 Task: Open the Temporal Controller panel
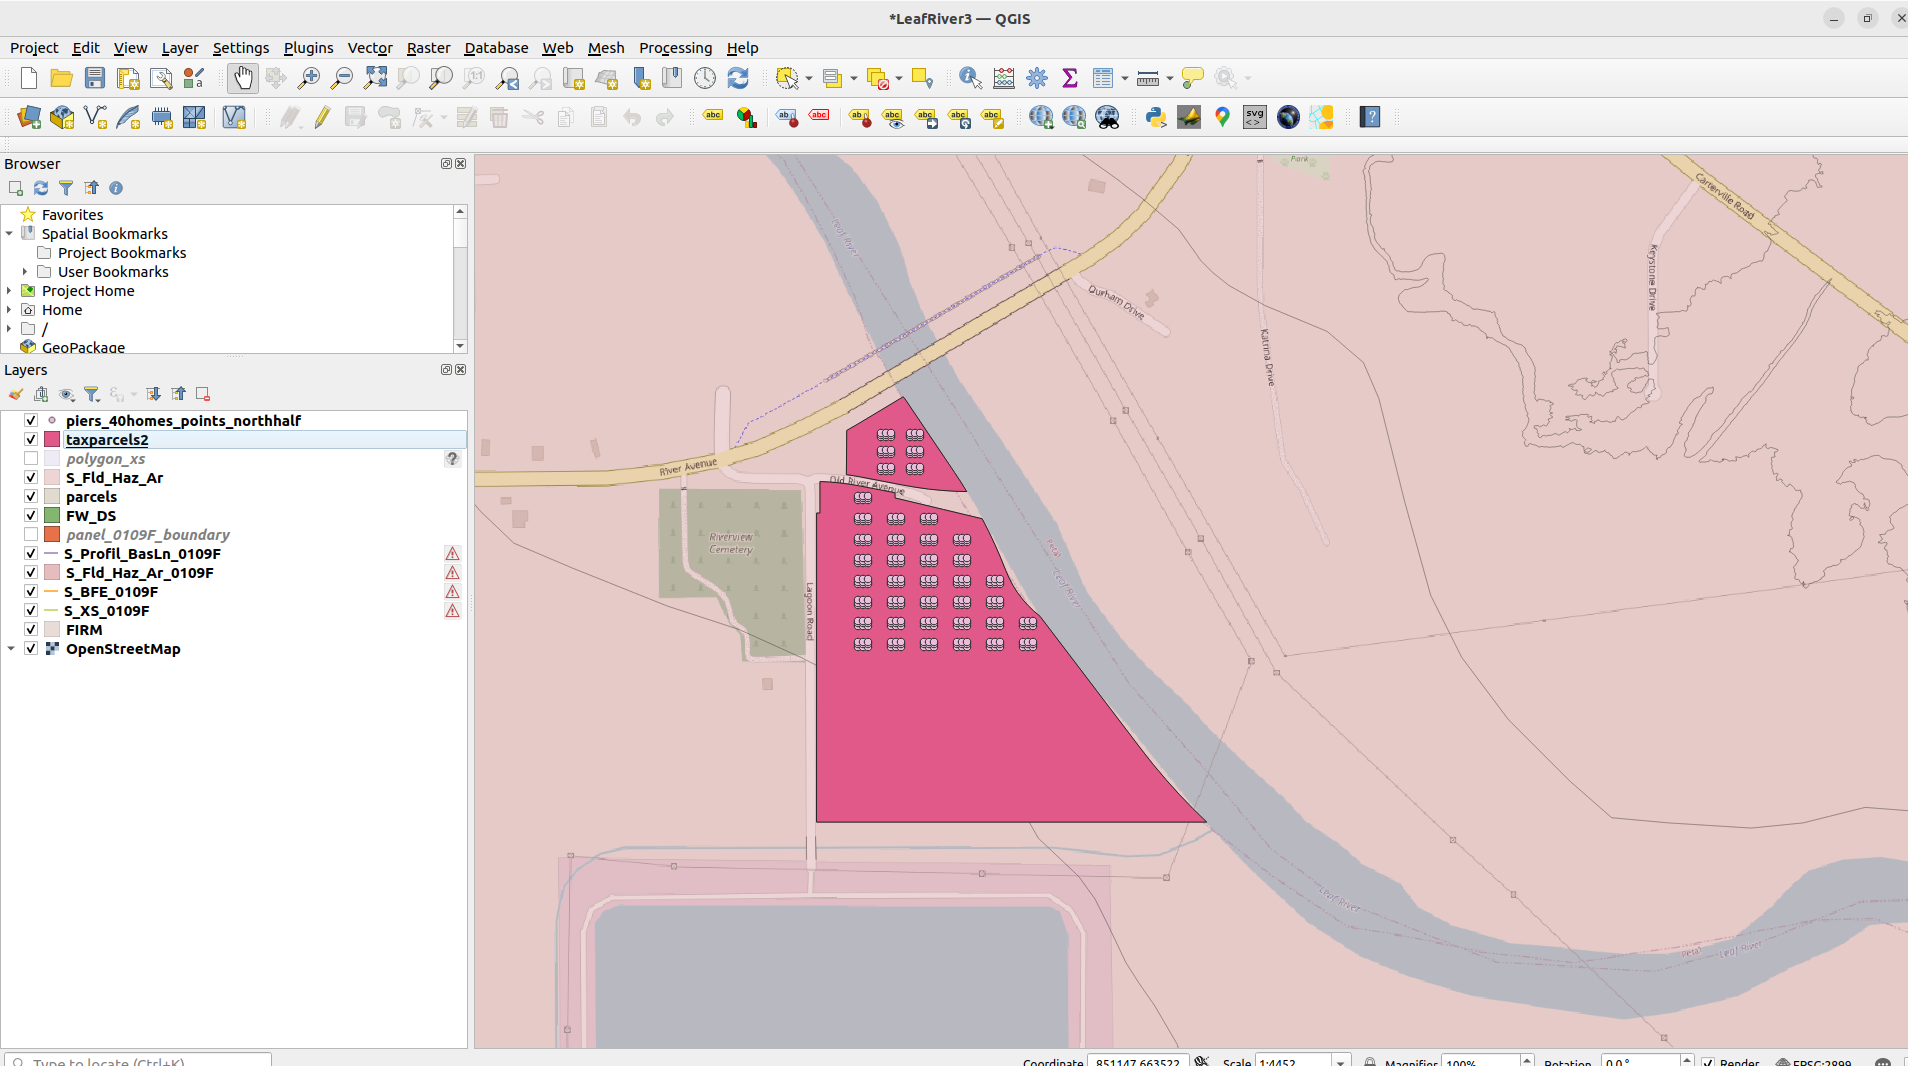coord(704,78)
